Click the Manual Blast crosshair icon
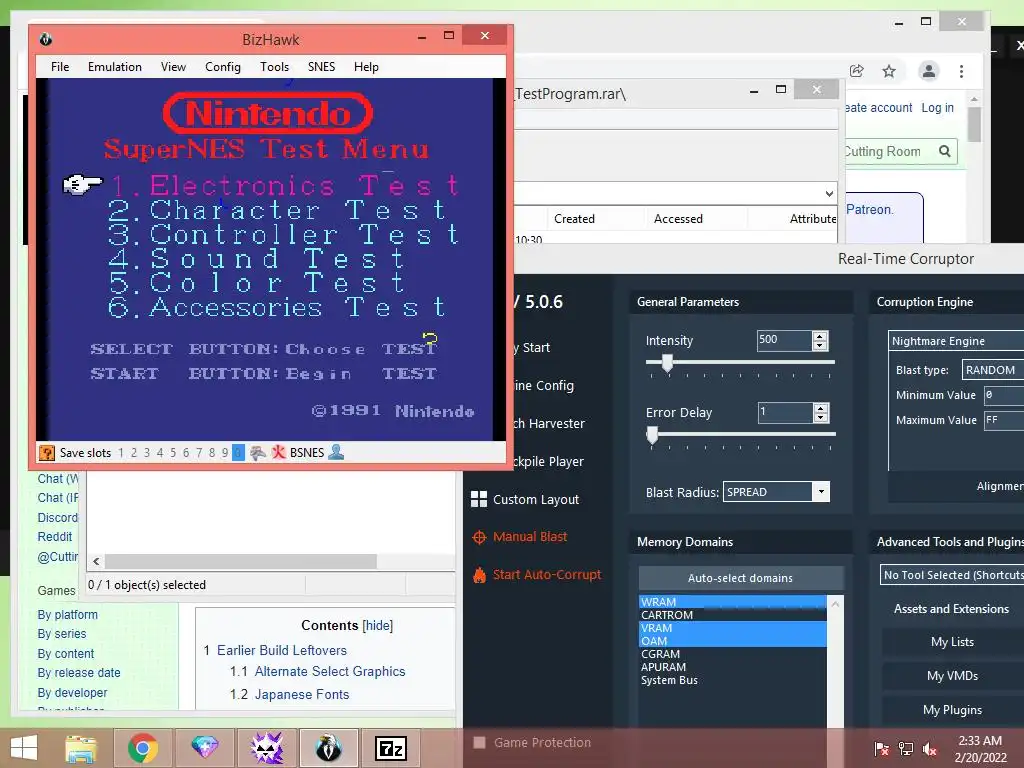The width and height of the screenshot is (1024, 768). (x=479, y=537)
